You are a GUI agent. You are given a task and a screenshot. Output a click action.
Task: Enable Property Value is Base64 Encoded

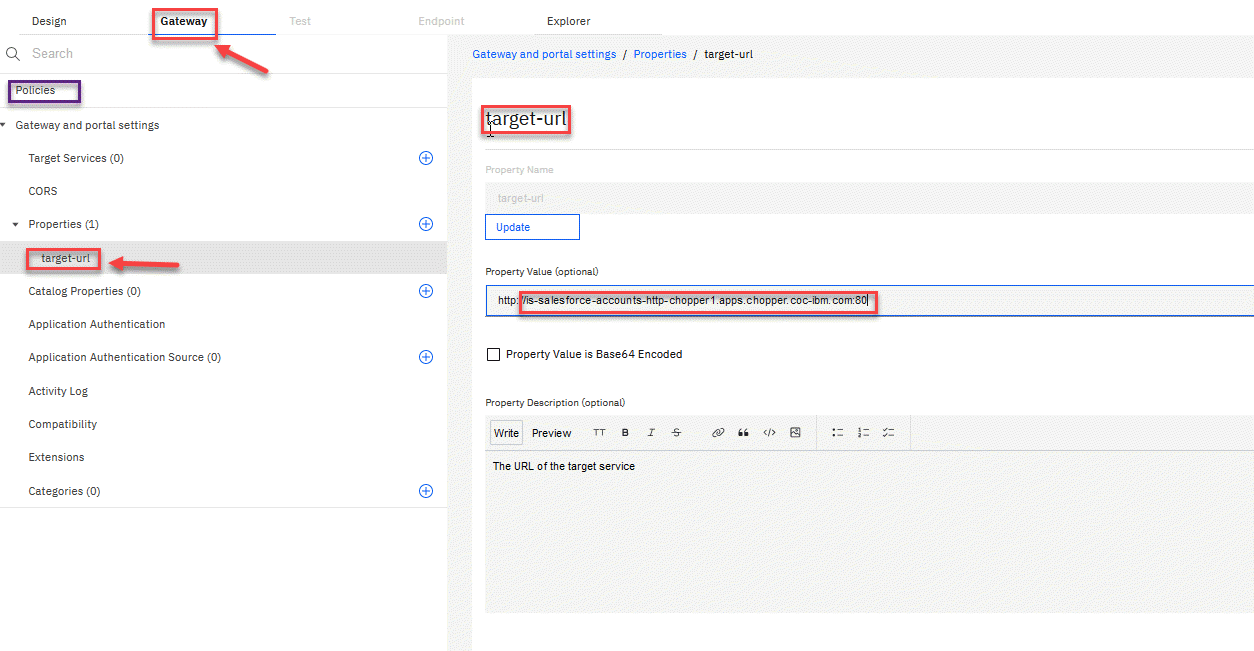[493, 354]
